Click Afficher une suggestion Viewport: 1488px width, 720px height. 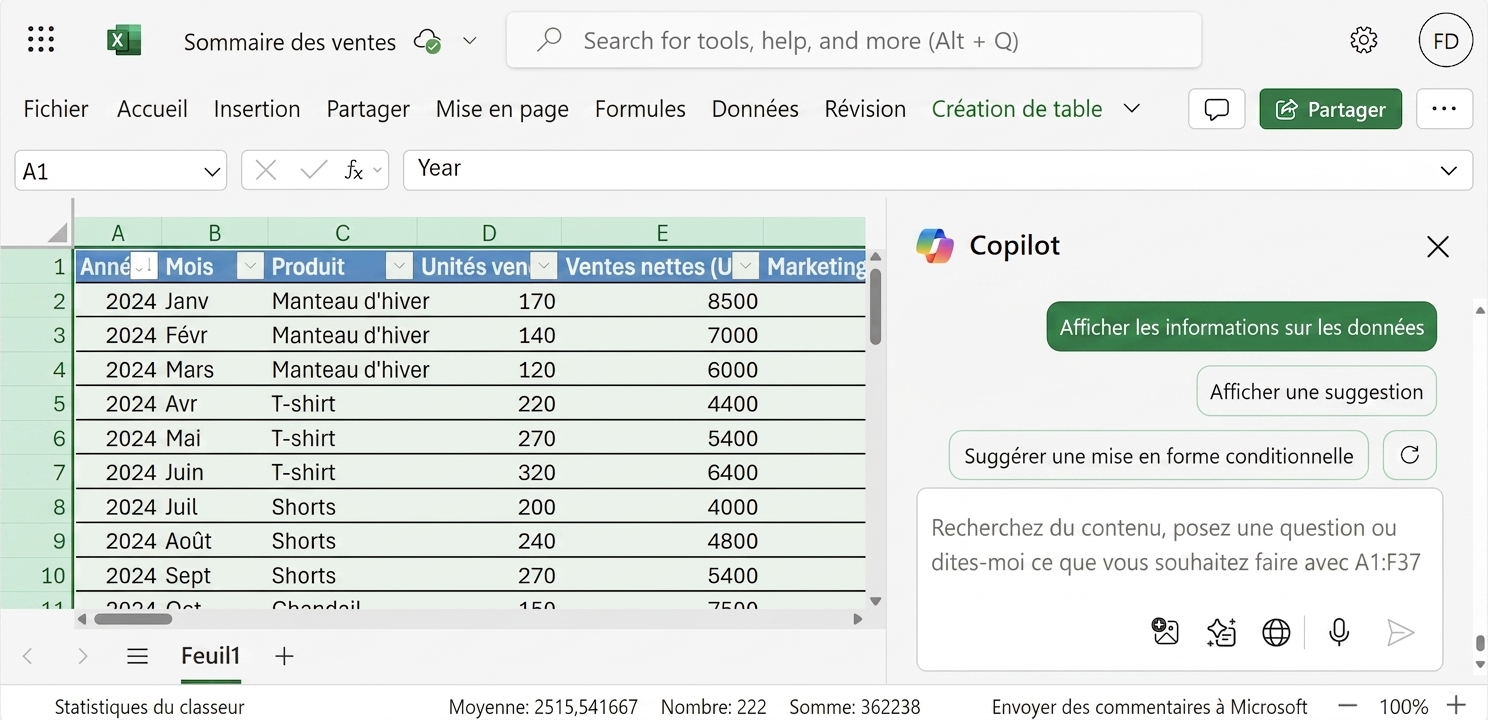click(1316, 391)
